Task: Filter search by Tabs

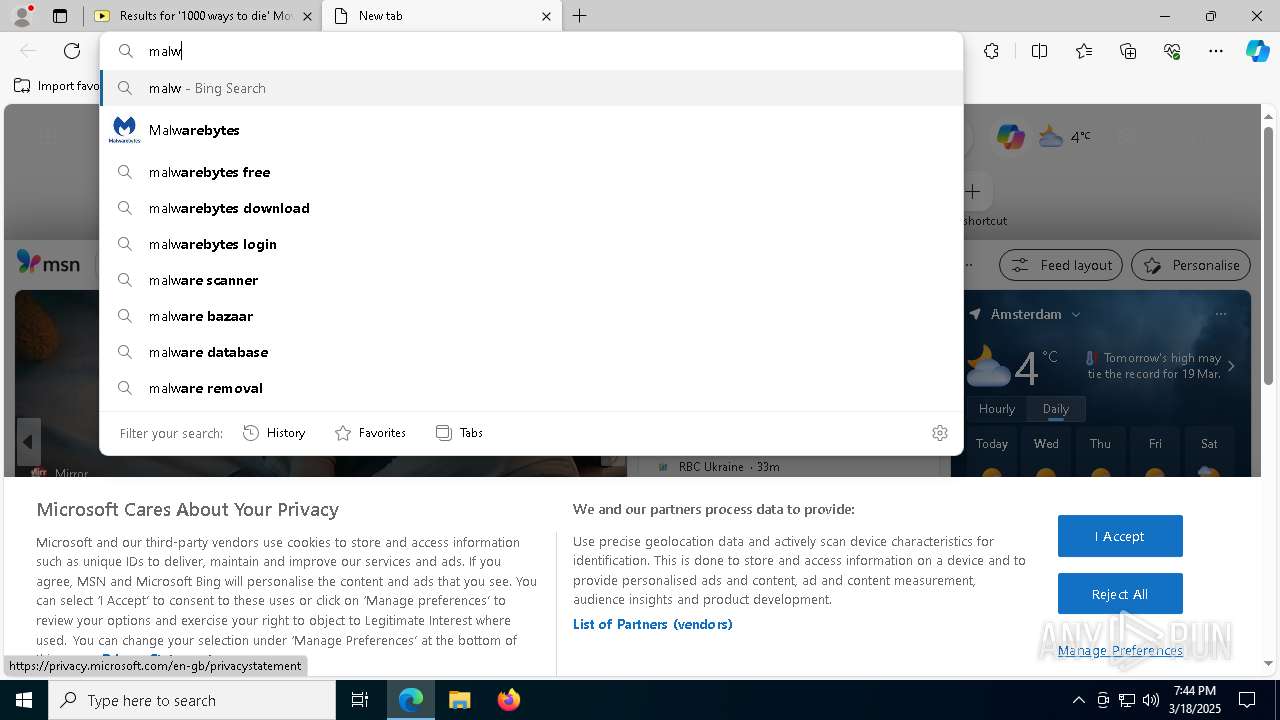Action: (459, 433)
